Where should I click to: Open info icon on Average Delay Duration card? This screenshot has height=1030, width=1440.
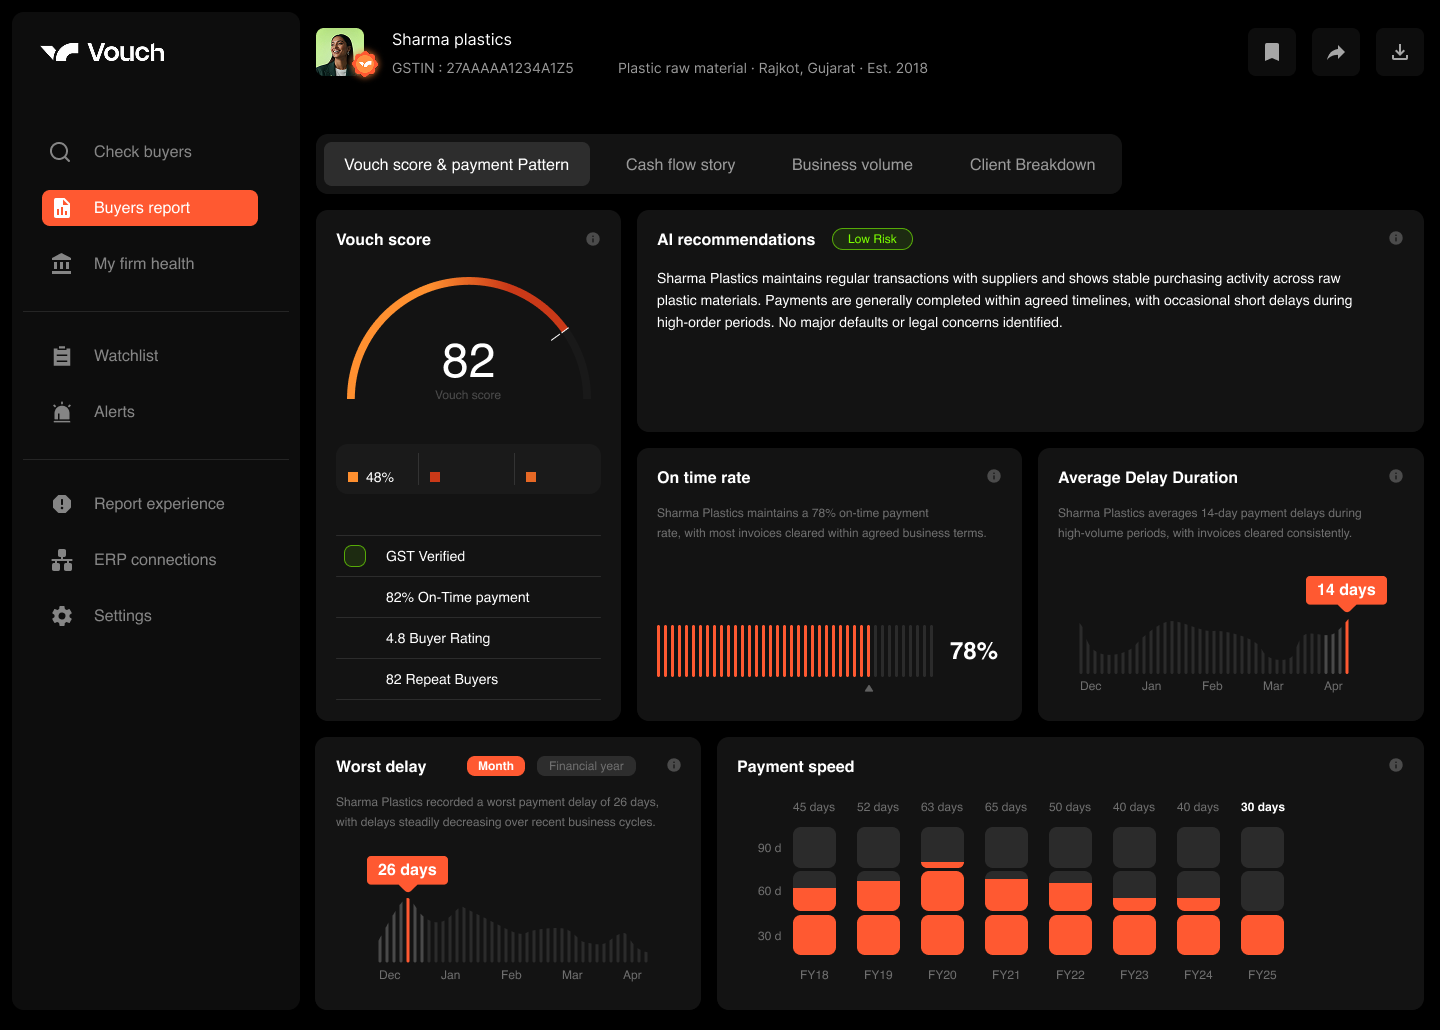click(1396, 476)
